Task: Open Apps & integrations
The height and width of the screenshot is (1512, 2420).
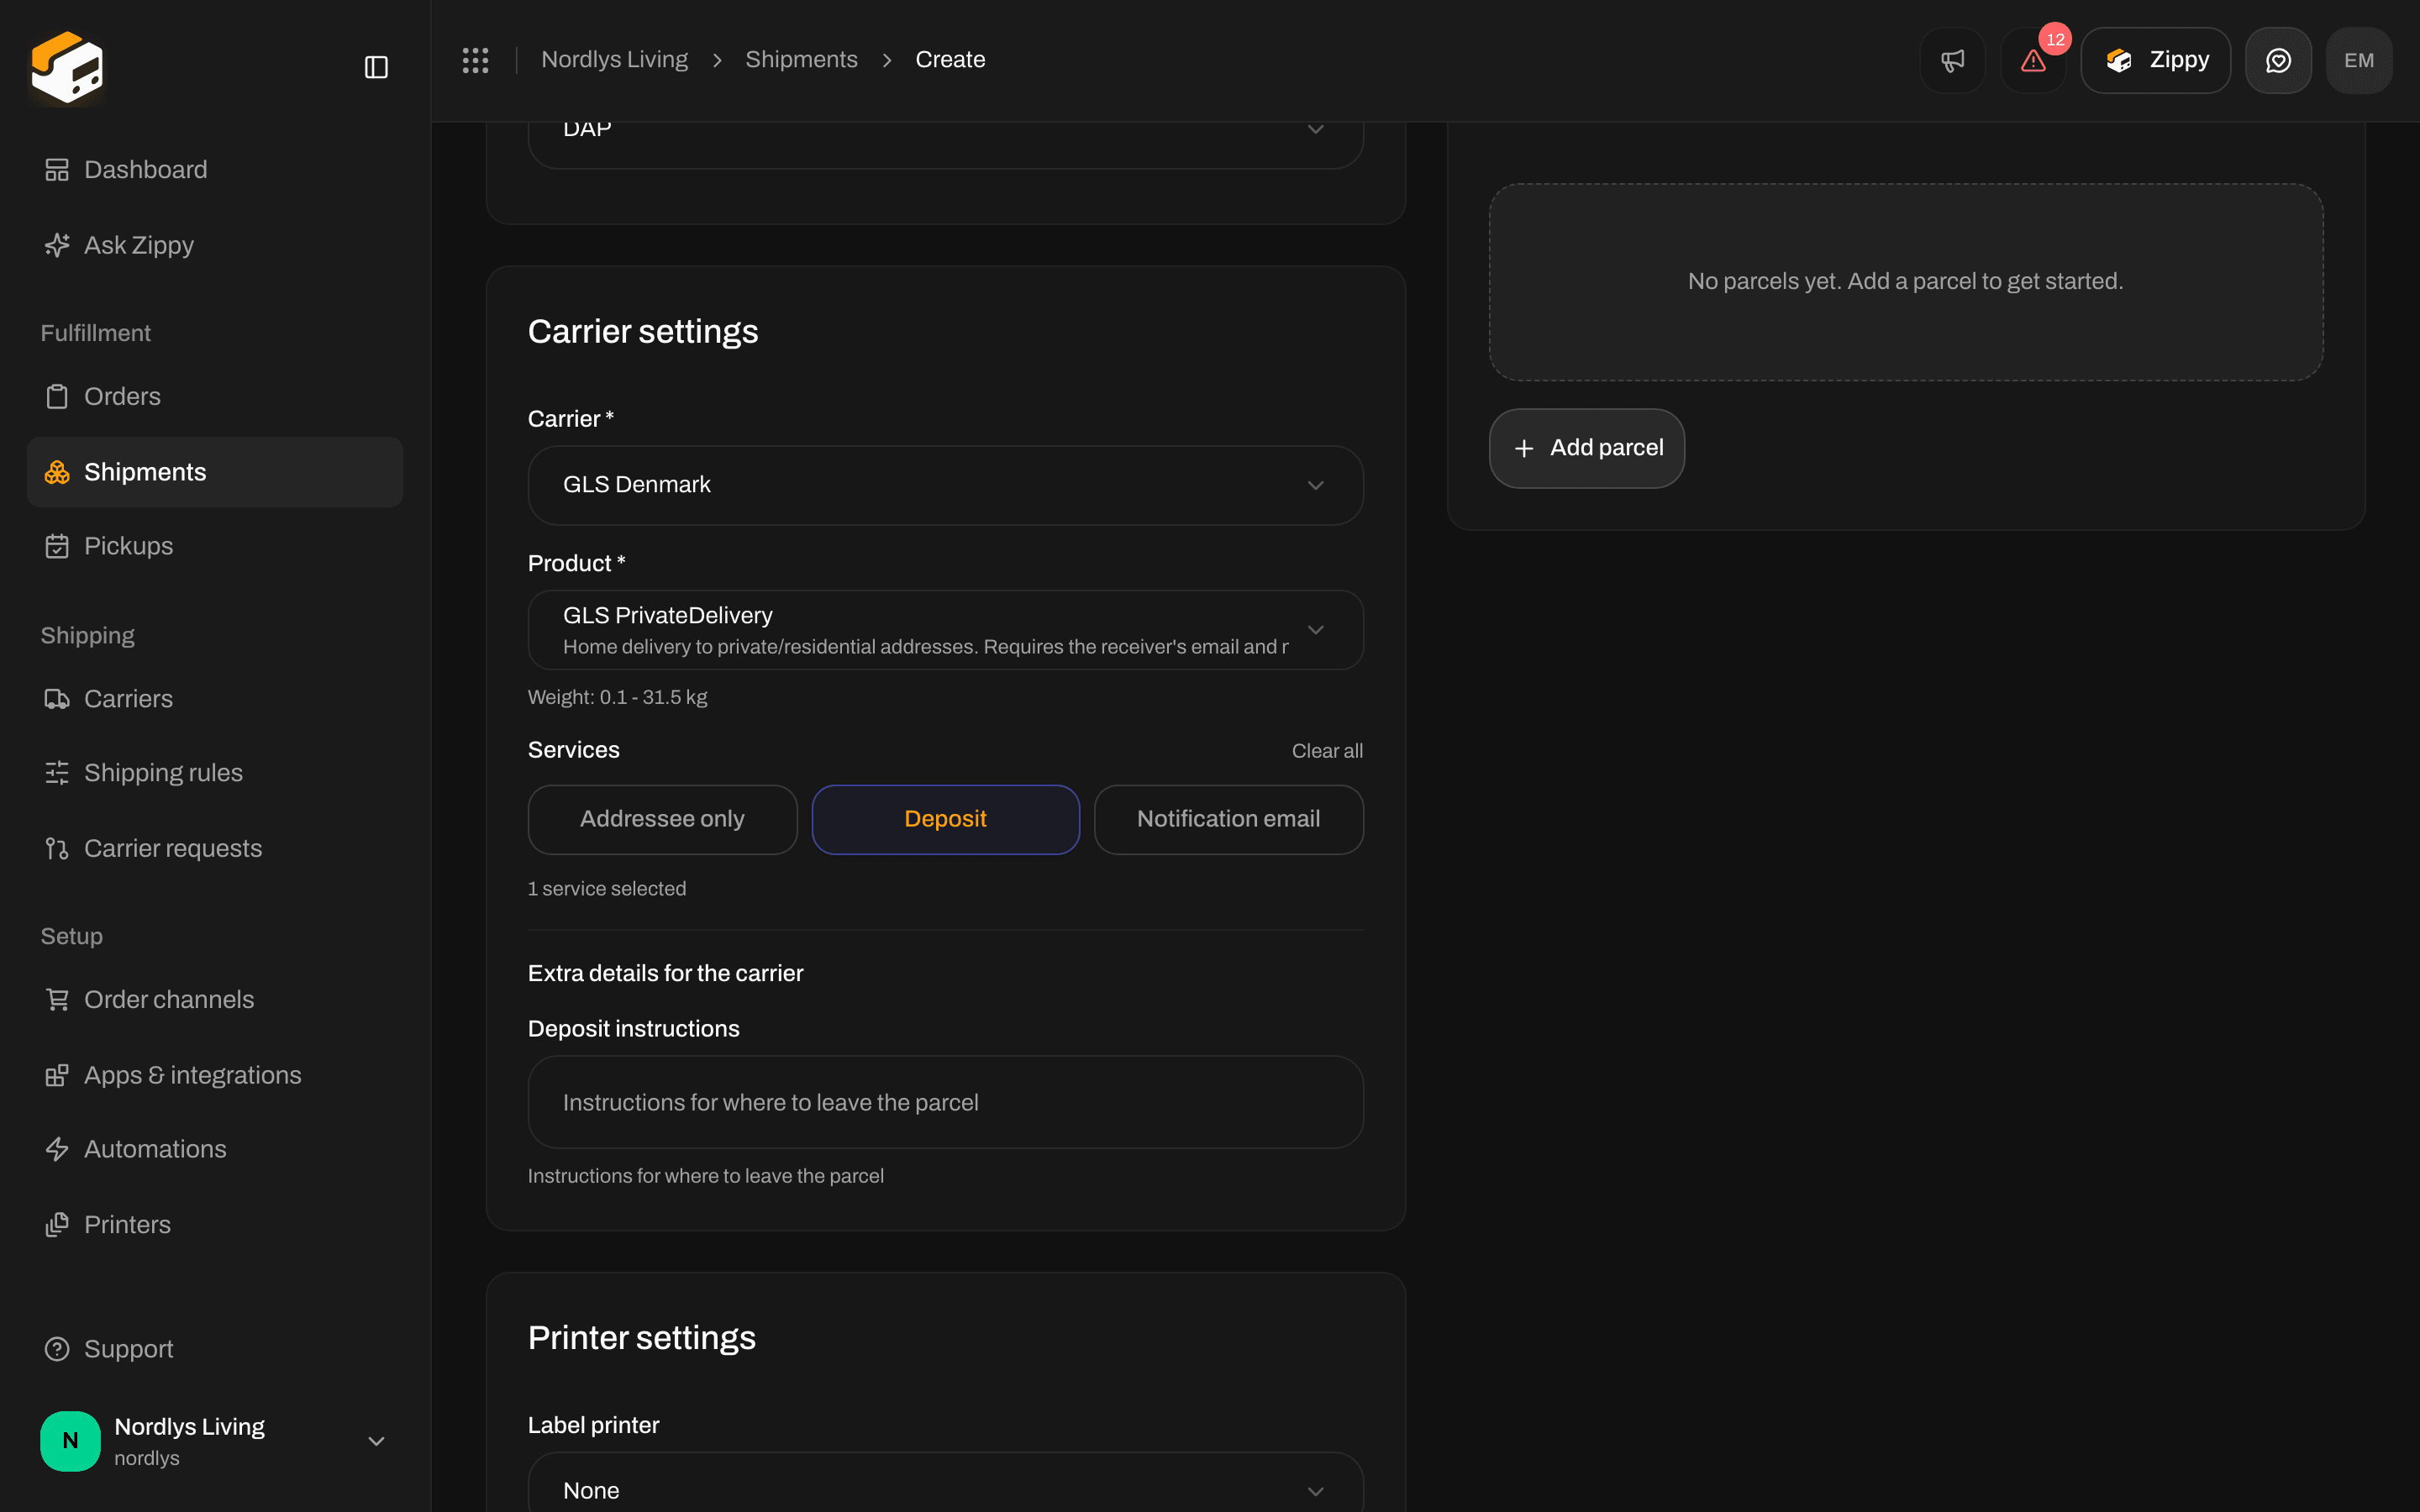Action: 215,1075
